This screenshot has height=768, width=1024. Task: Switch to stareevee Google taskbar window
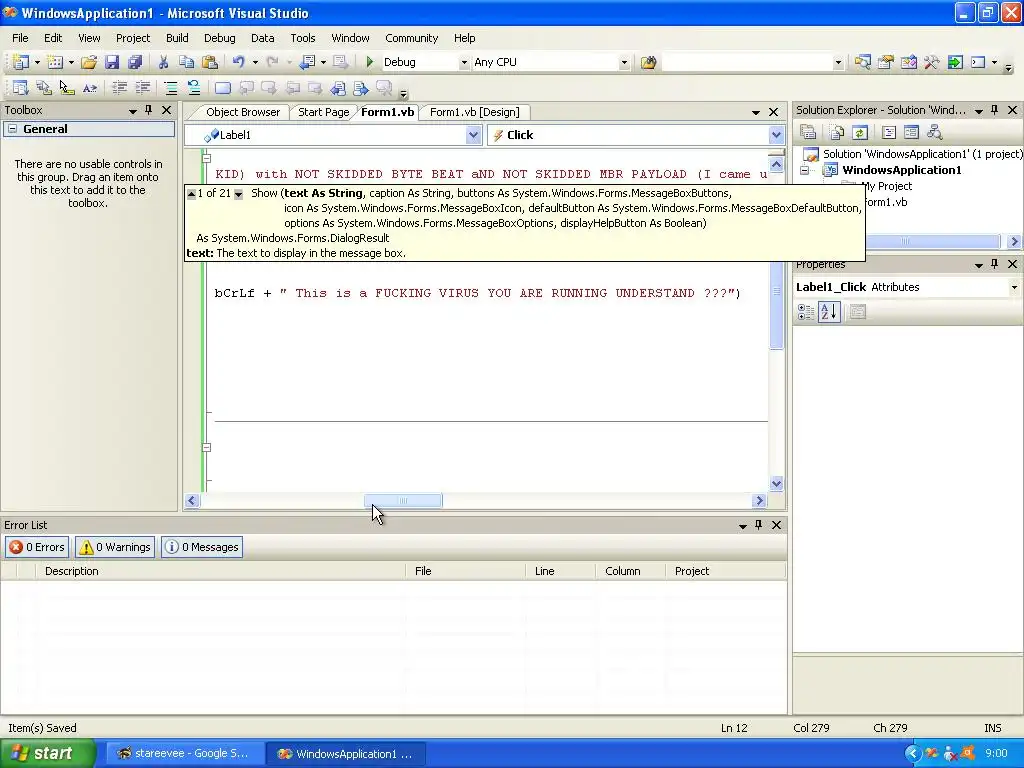click(x=184, y=754)
